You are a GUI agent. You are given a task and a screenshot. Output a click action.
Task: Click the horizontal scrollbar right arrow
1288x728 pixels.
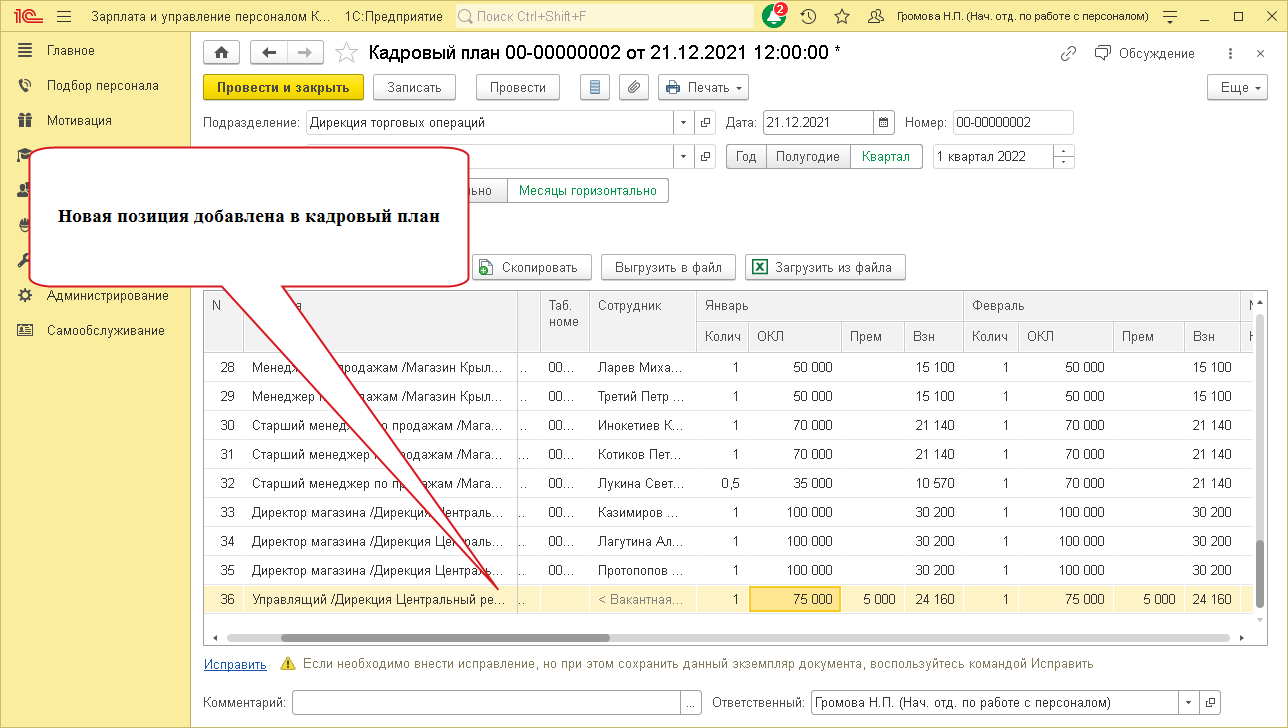pos(1241,637)
